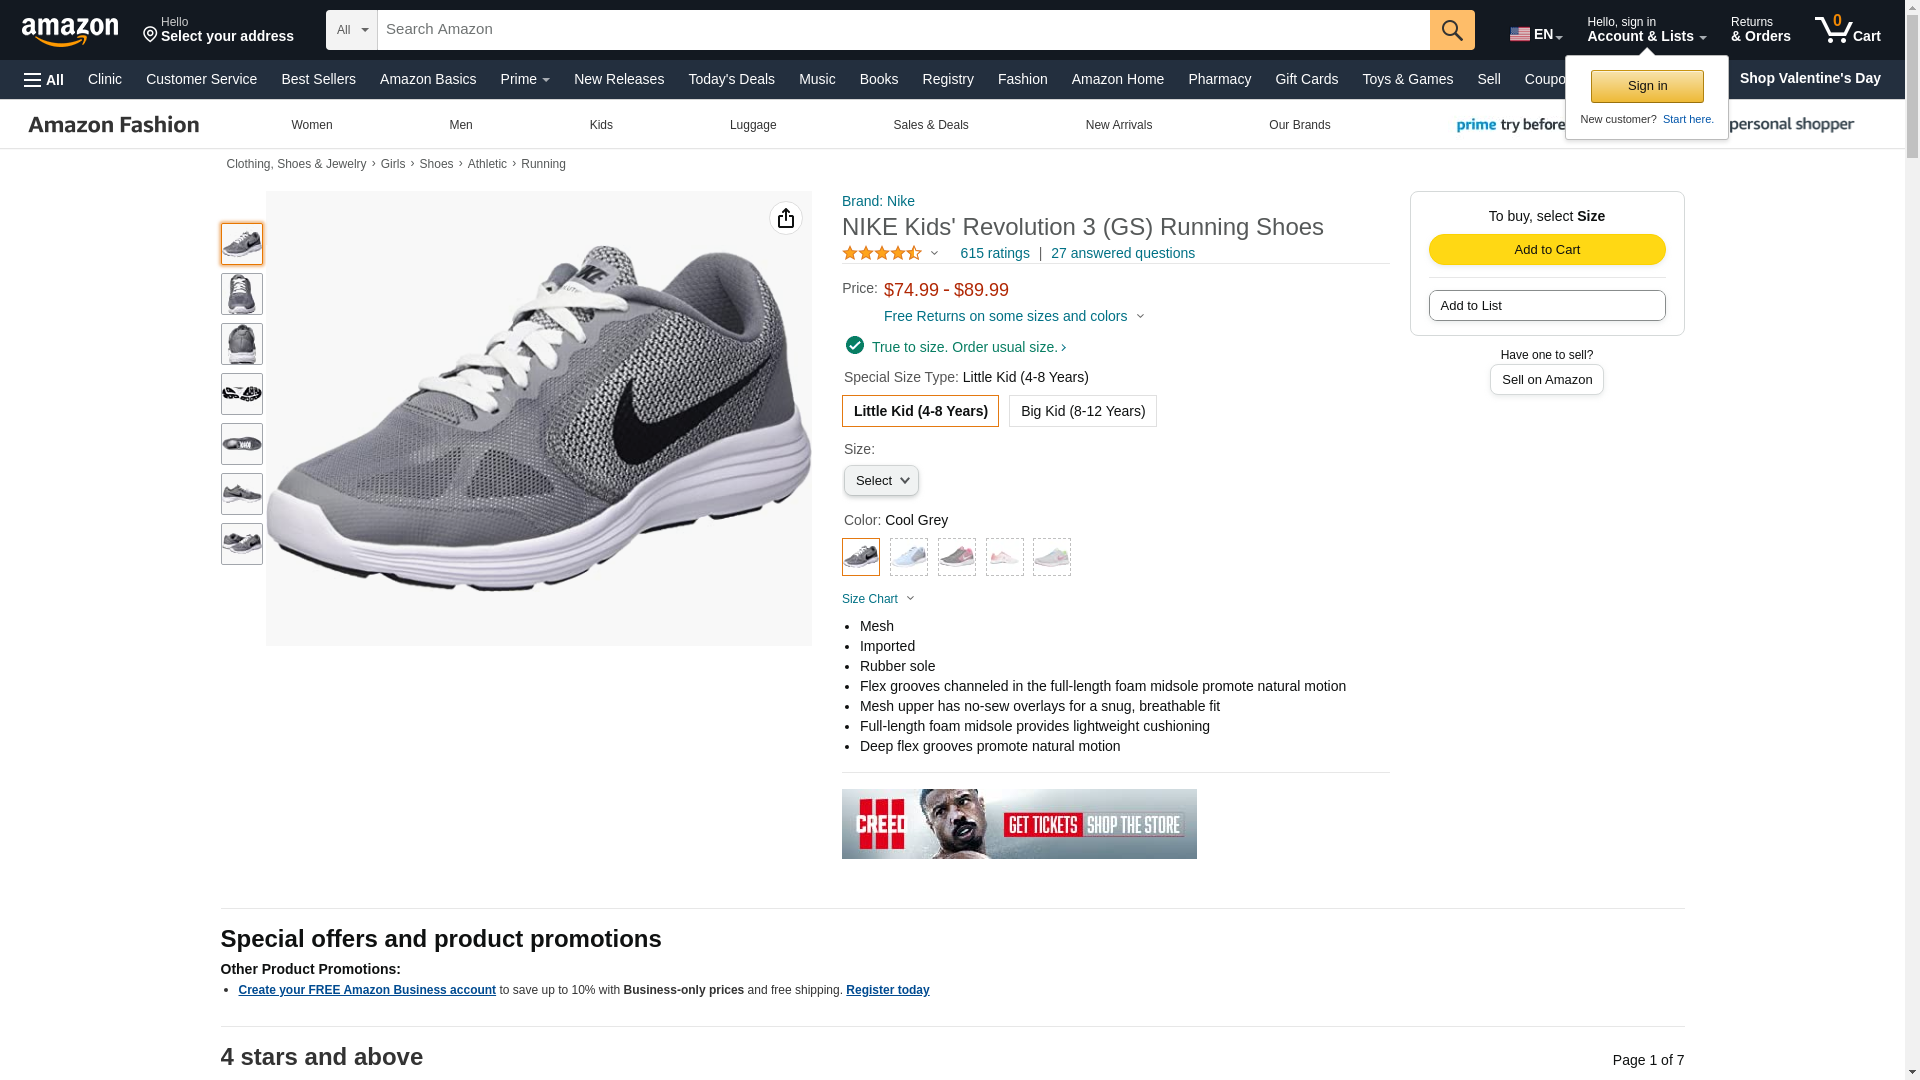Image resolution: width=1920 pixels, height=1080 pixels.
Task: Click the Add to Cart button
Action: (x=1546, y=250)
